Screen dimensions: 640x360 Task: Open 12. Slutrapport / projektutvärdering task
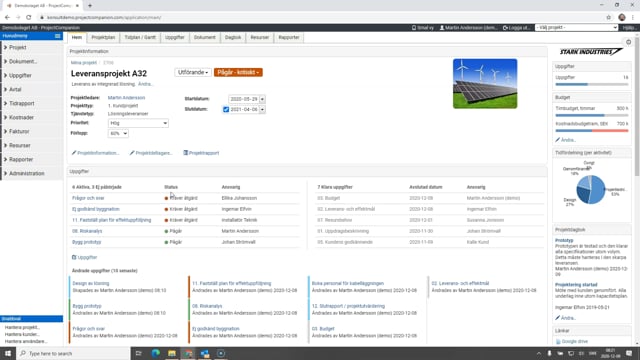pos(348,306)
